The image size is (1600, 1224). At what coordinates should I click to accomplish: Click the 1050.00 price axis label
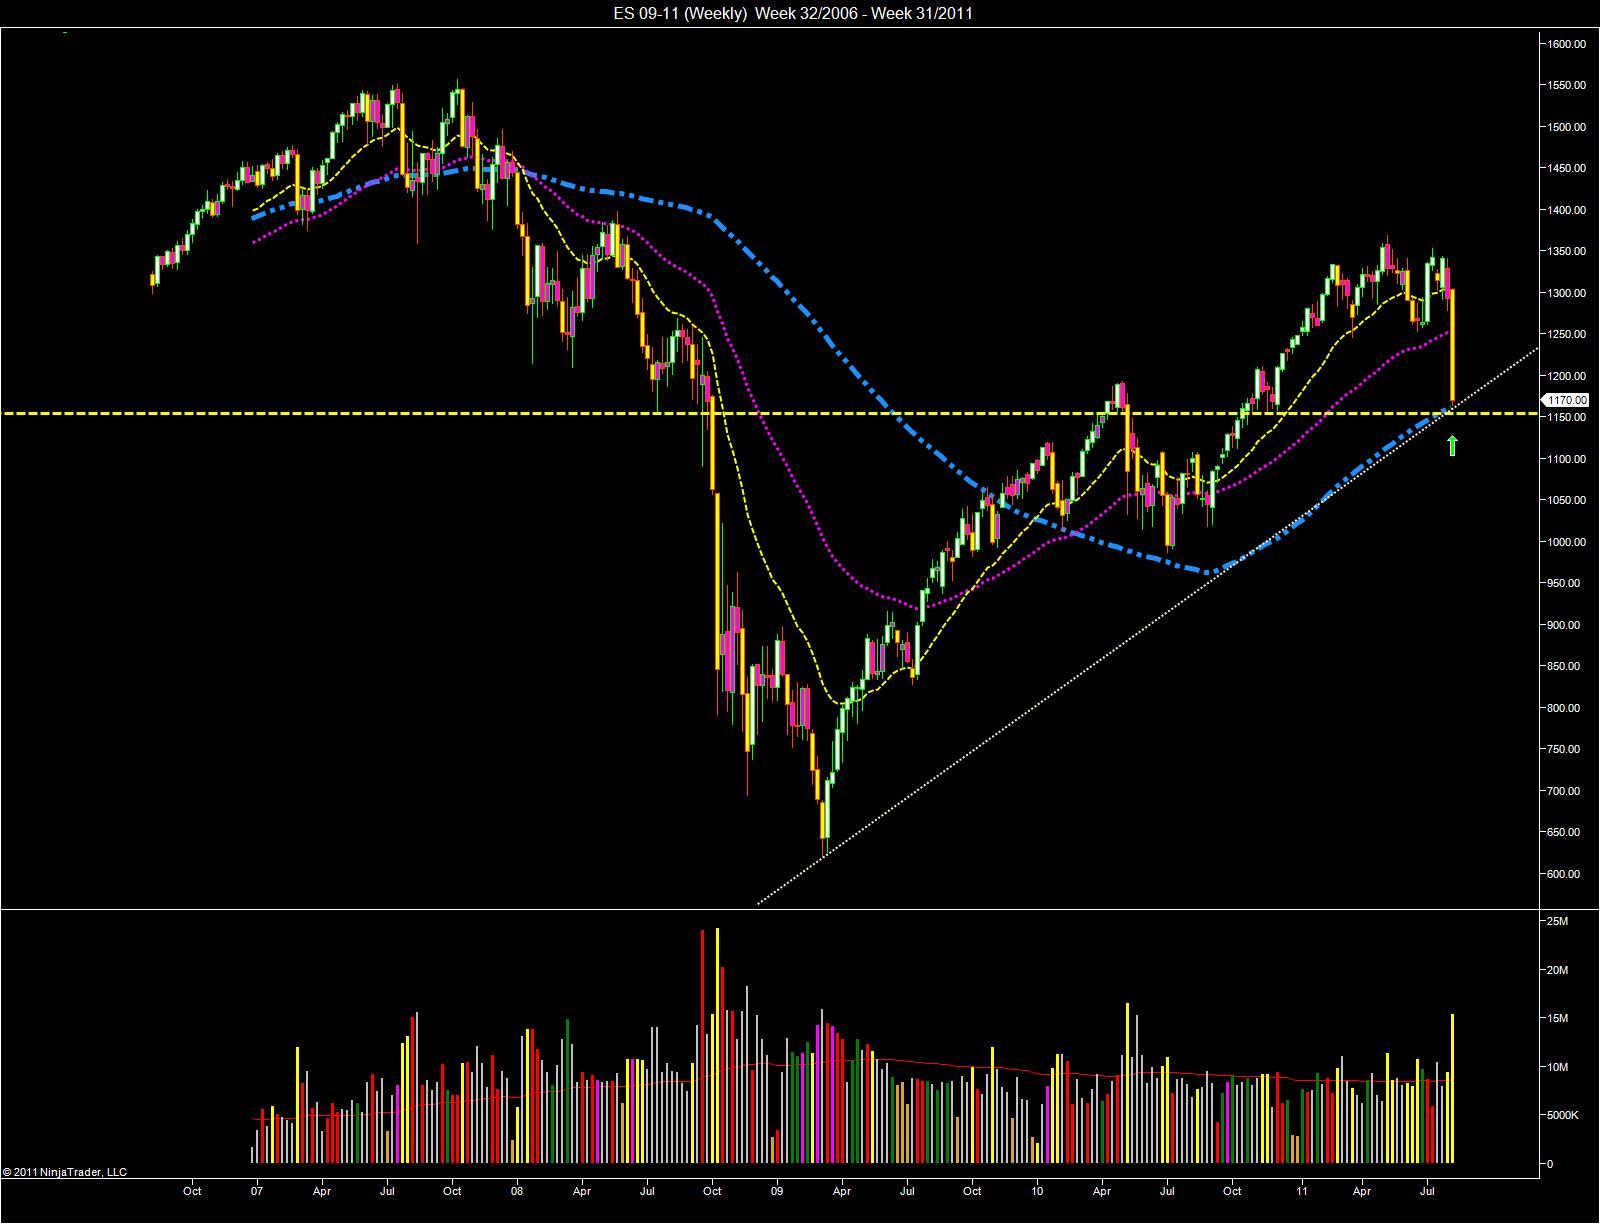click(x=1567, y=501)
